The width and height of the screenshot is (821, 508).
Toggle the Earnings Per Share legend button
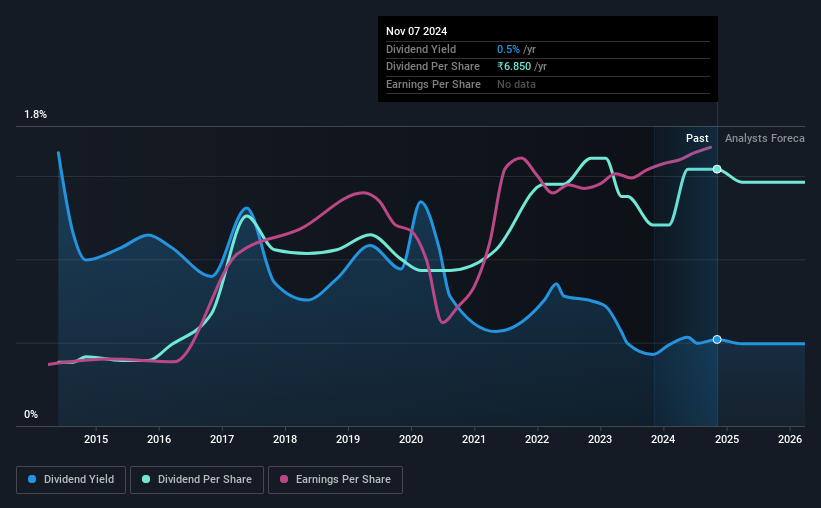(335, 480)
